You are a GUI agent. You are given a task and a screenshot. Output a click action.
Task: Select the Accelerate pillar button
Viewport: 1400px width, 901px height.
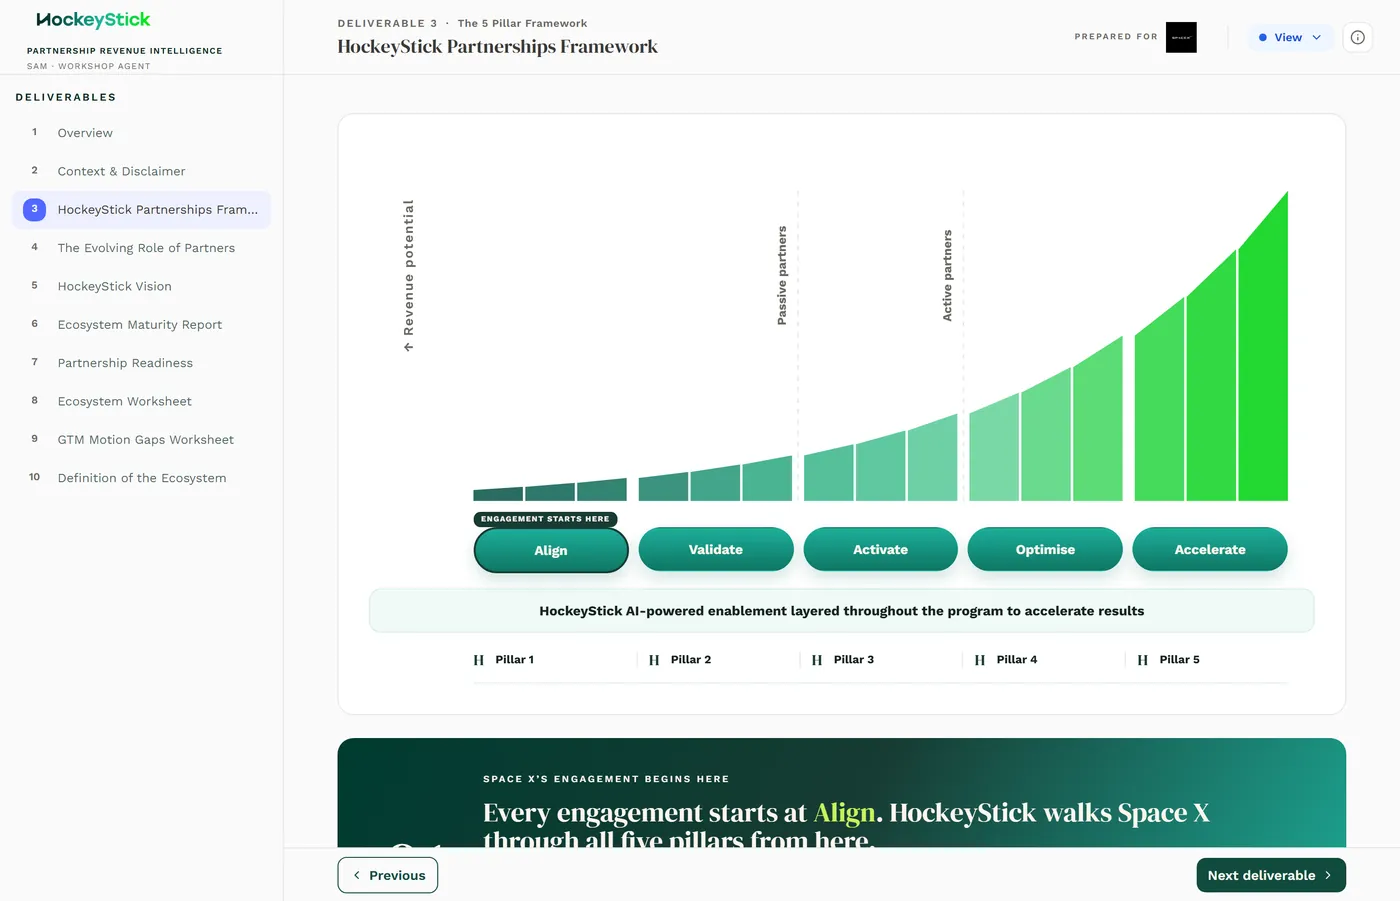click(x=1210, y=549)
